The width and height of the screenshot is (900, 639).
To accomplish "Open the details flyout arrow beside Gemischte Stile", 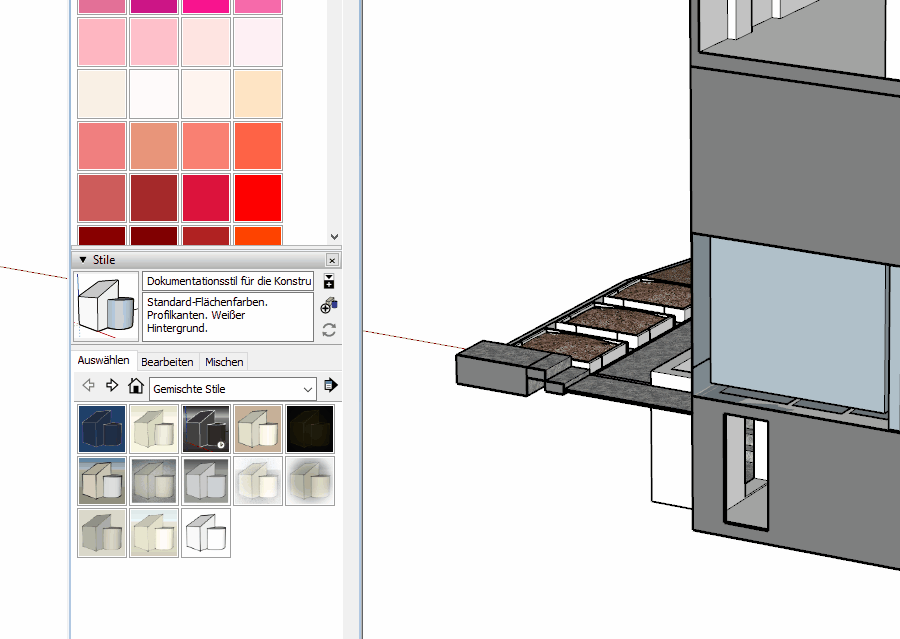I will tap(331, 386).
